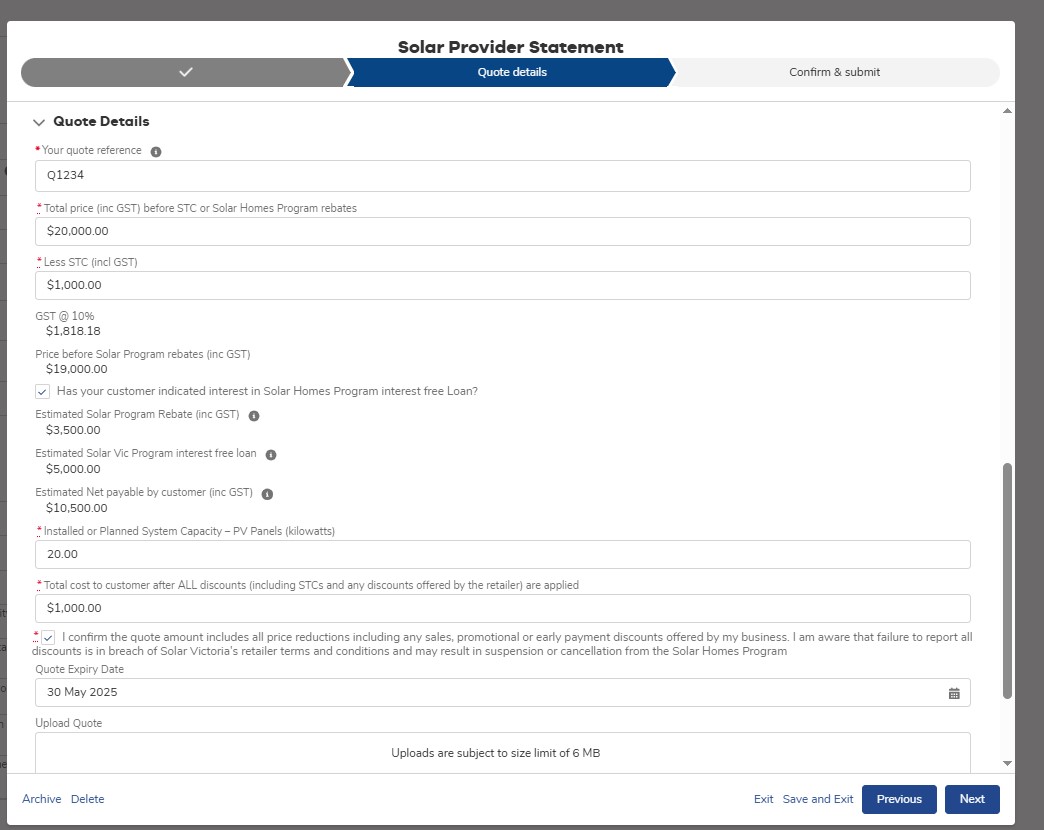Open info tooltip for interest free loan

pyautogui.click(x=271, y=455)
